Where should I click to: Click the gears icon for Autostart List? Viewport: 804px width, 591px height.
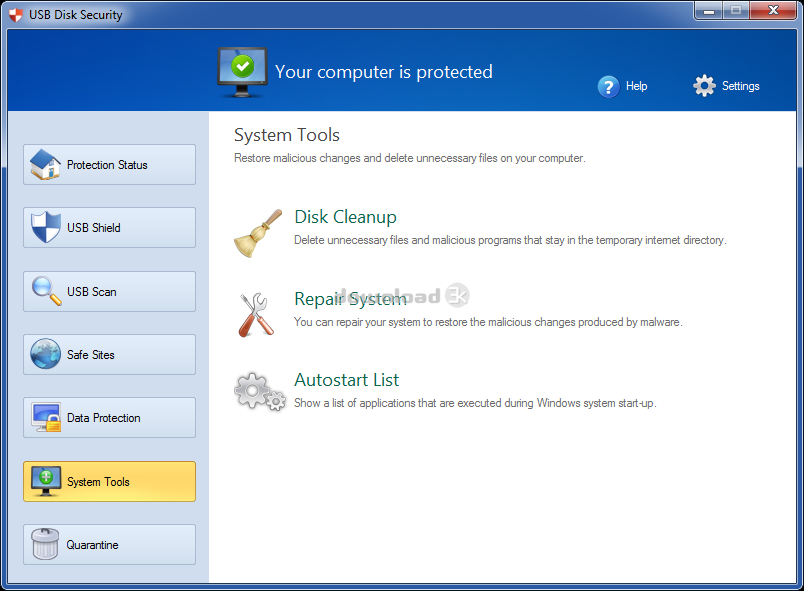260,392
